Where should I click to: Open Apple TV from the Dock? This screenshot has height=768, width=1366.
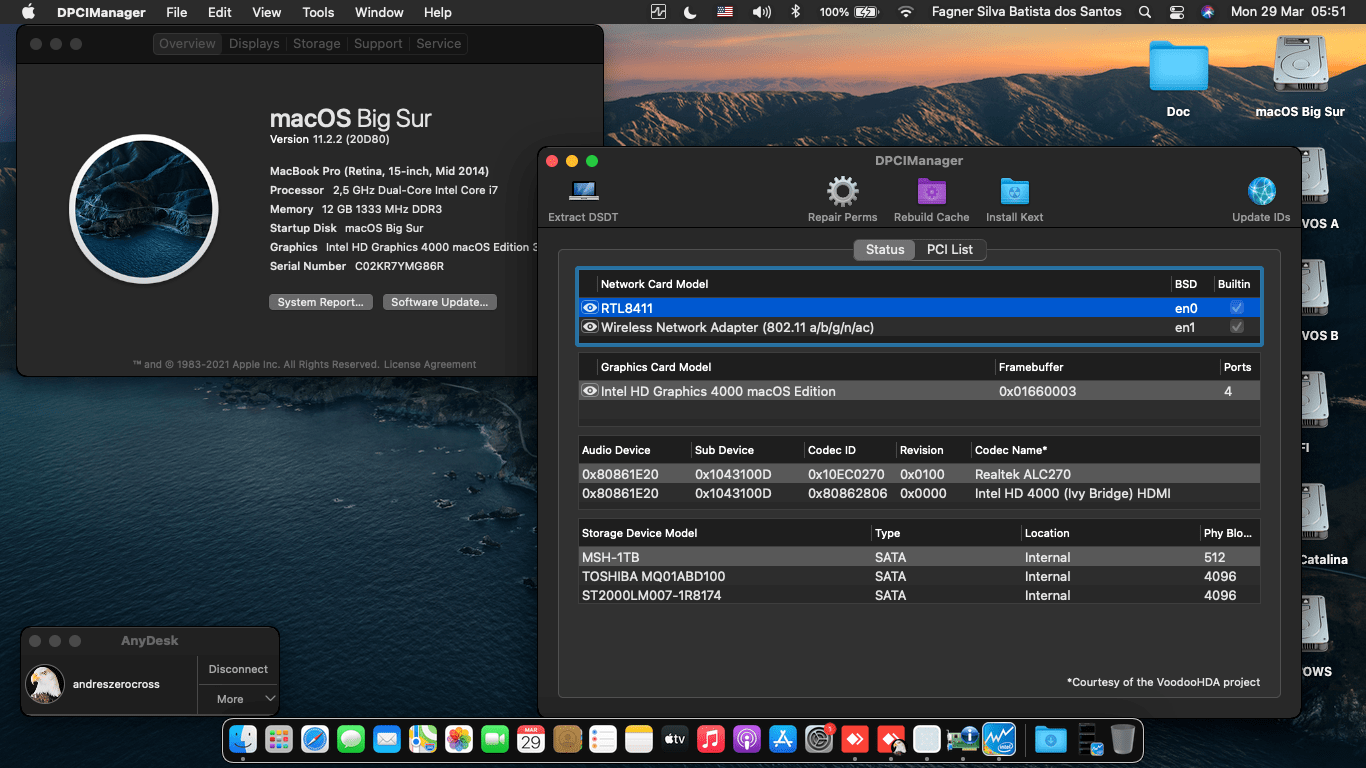coord(675,739)
